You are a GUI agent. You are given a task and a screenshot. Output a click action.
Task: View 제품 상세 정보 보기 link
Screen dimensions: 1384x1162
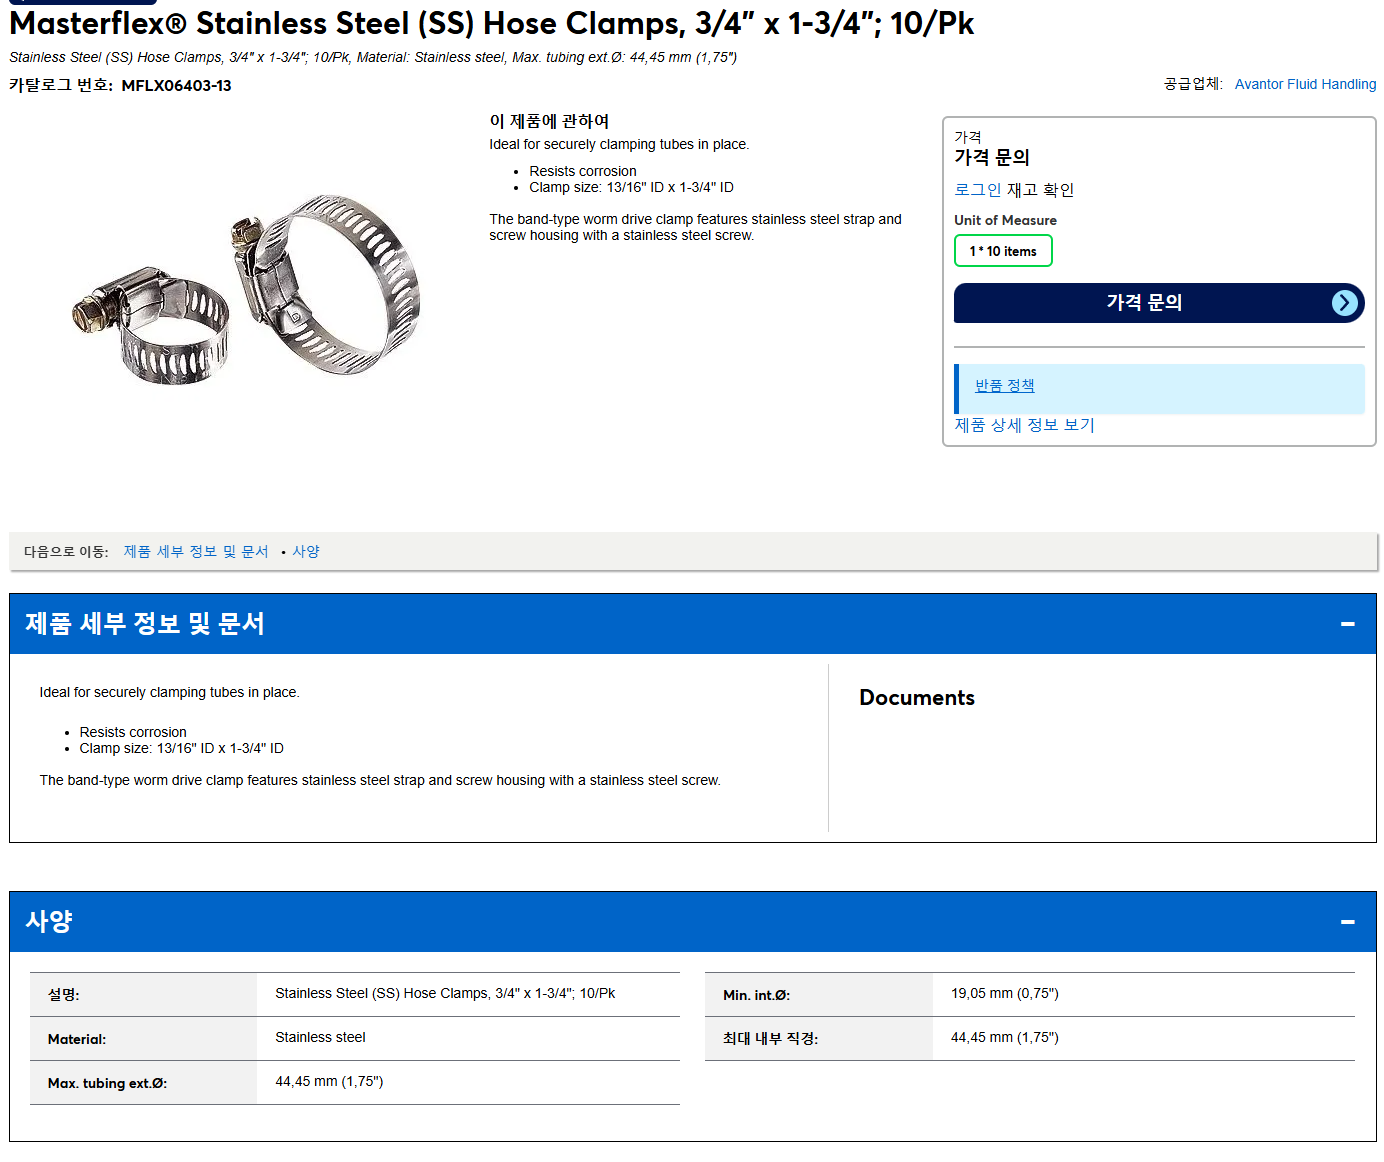(x=1024, y=425)
